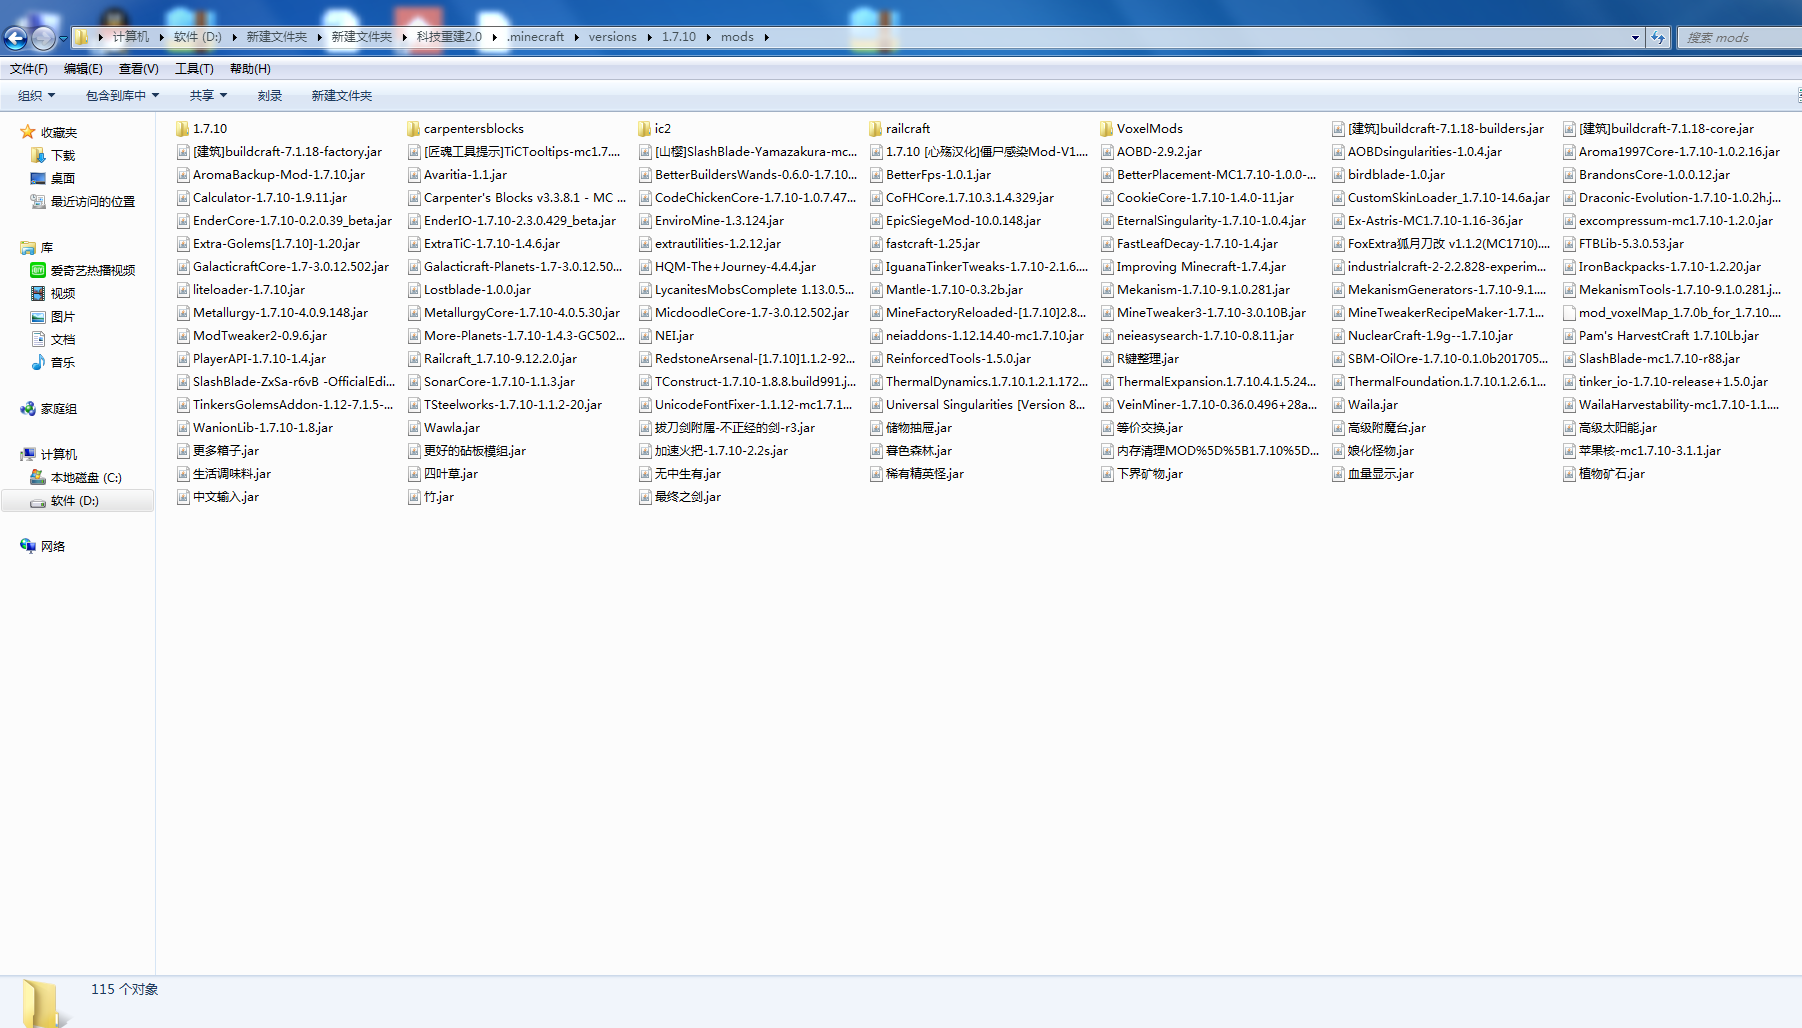This screenshot has width=1802, height=1028.
Task: Select file liteloader-1.7.10.jar
Action: click(x=241, y=290)
